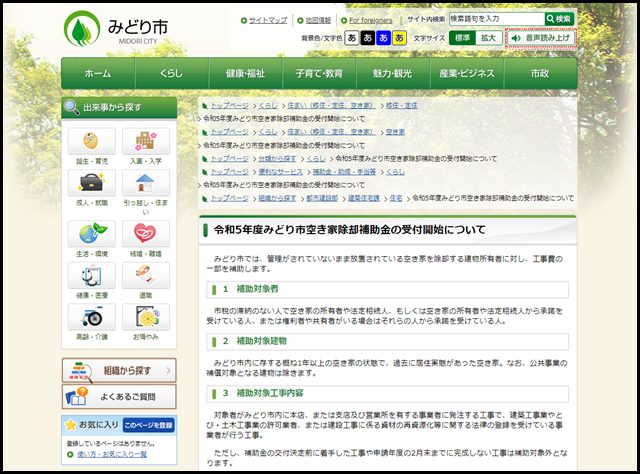Select the 成人・就職 briefcase icon
640x474 pixels.
[90, 185]
